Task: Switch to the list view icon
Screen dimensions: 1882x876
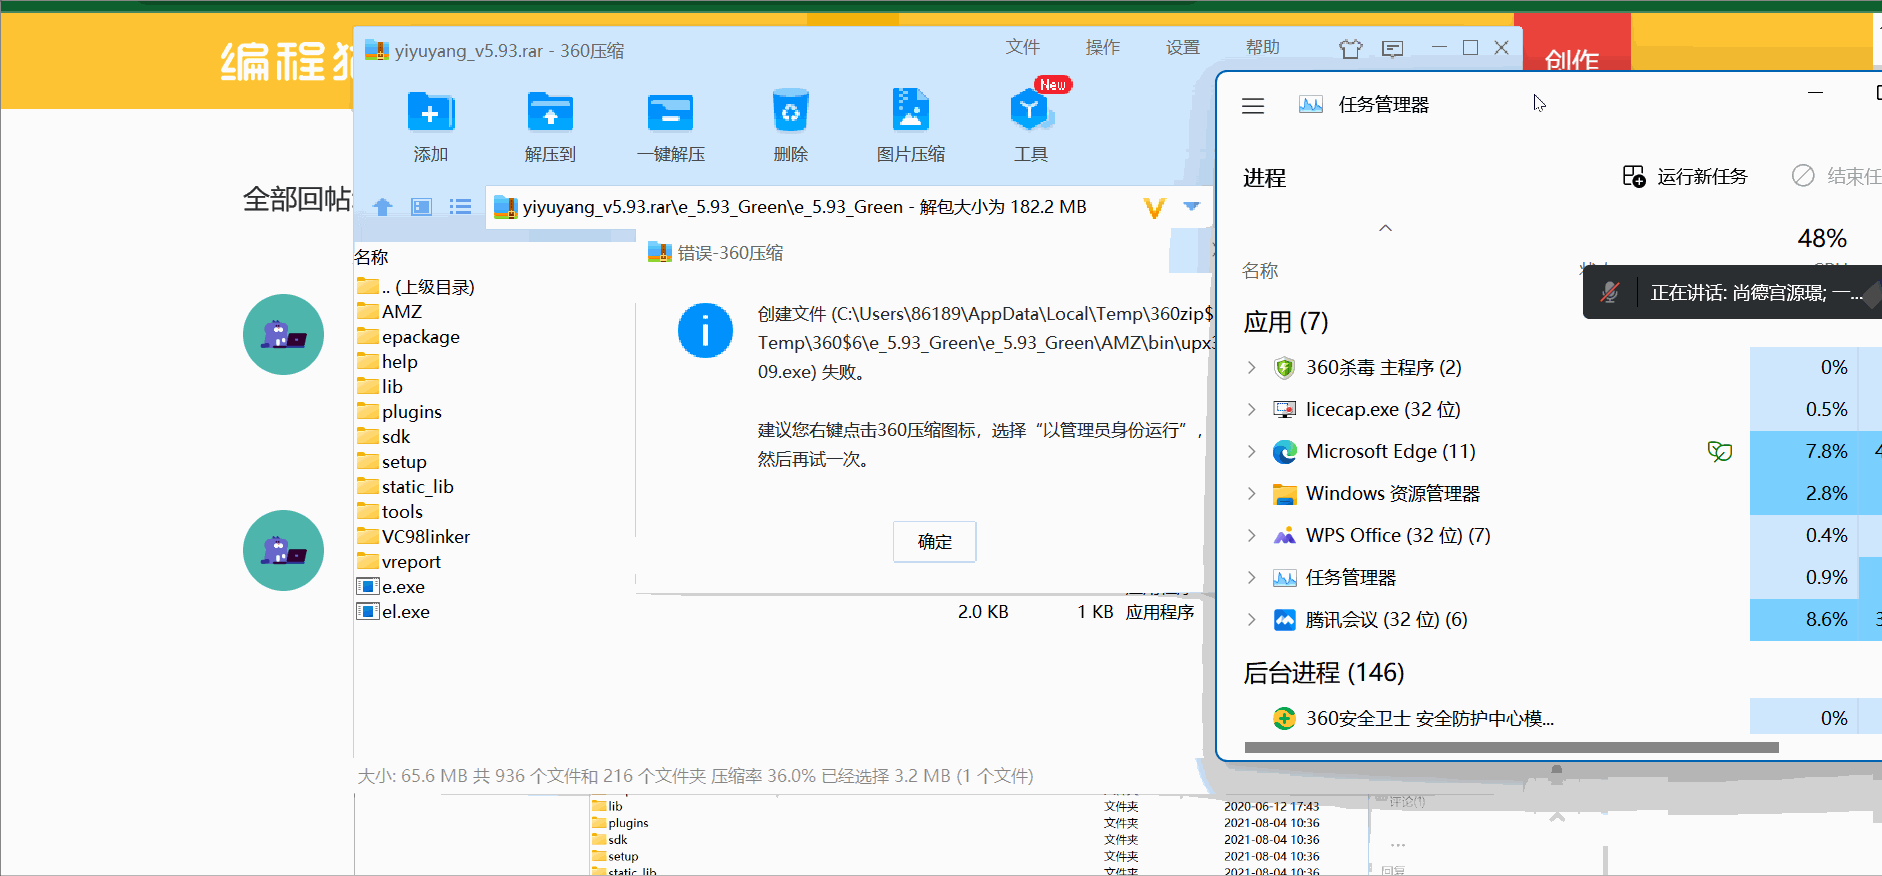Action: (460, 207)
